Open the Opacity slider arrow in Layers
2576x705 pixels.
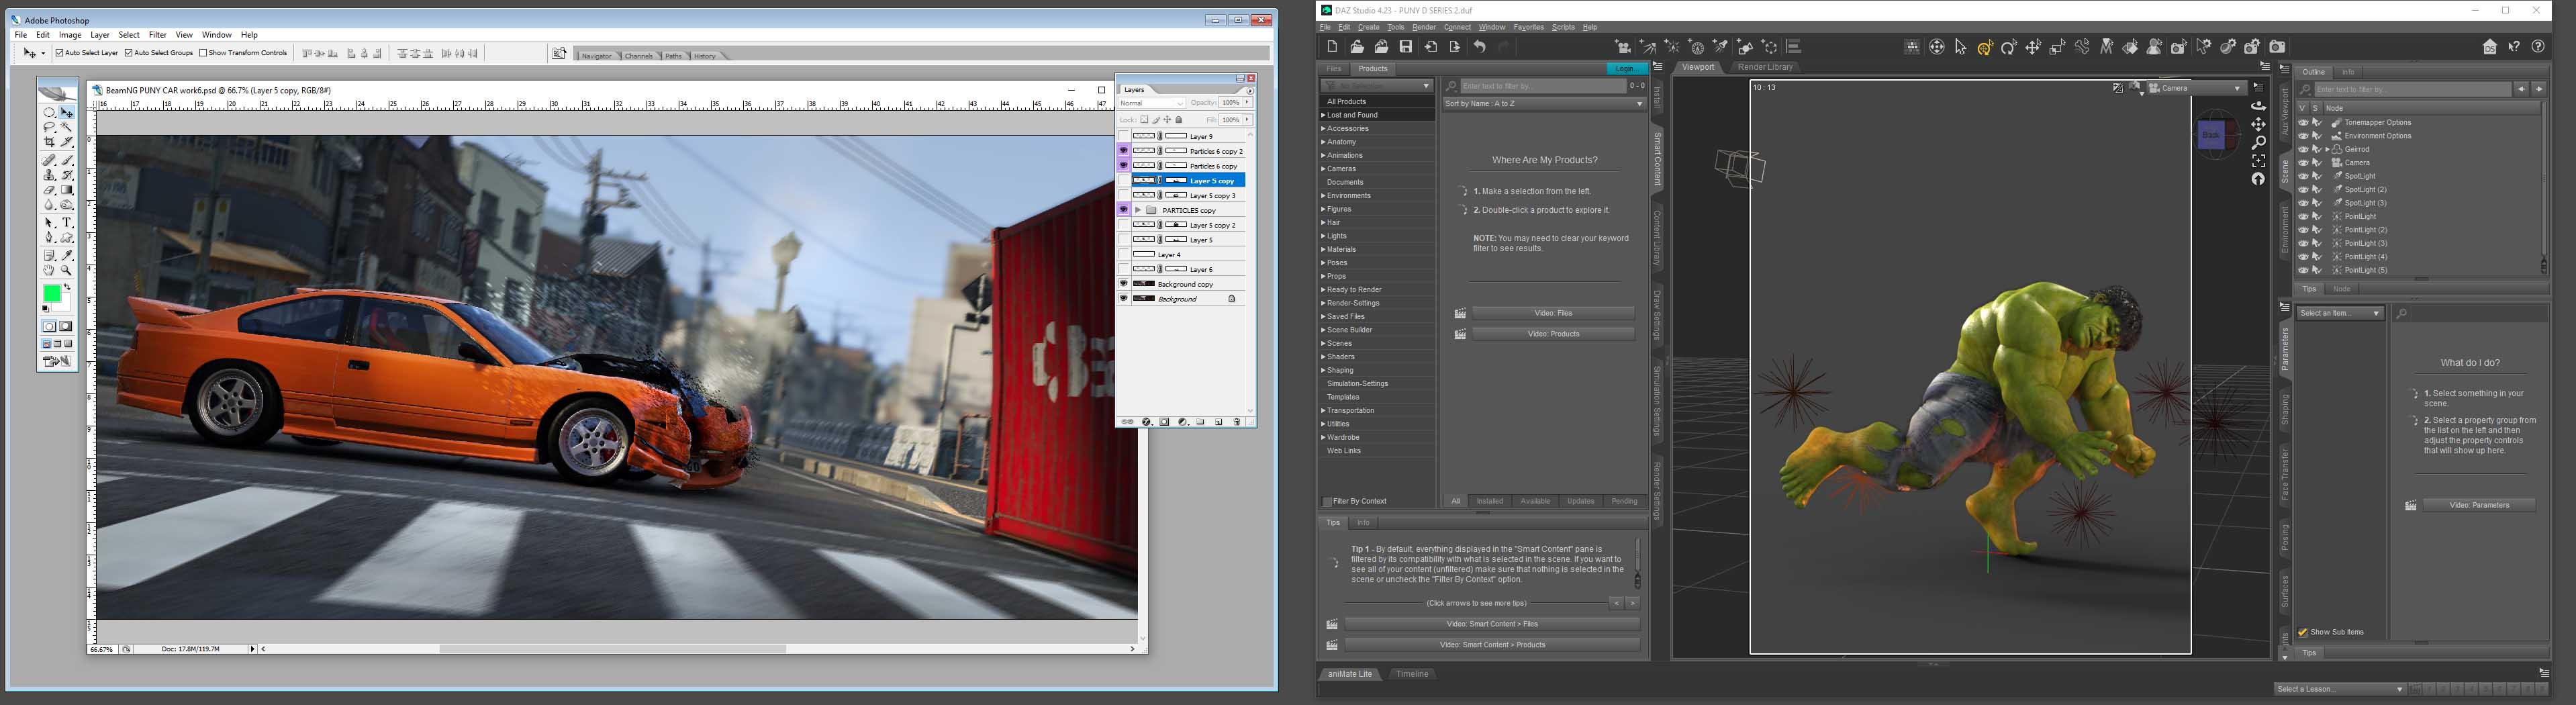tap(1247, 102)
